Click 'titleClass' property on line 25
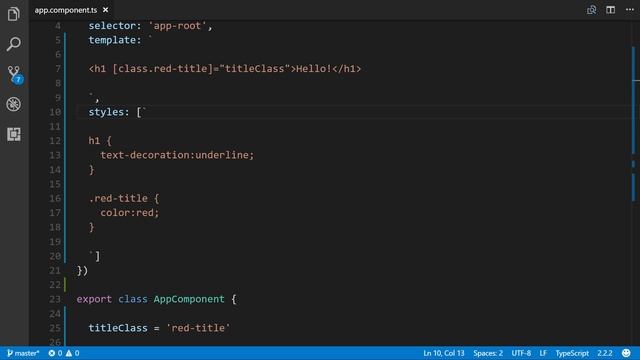This screenshot has width=640, height=360. pyautogui.click(x=118, y=328)
